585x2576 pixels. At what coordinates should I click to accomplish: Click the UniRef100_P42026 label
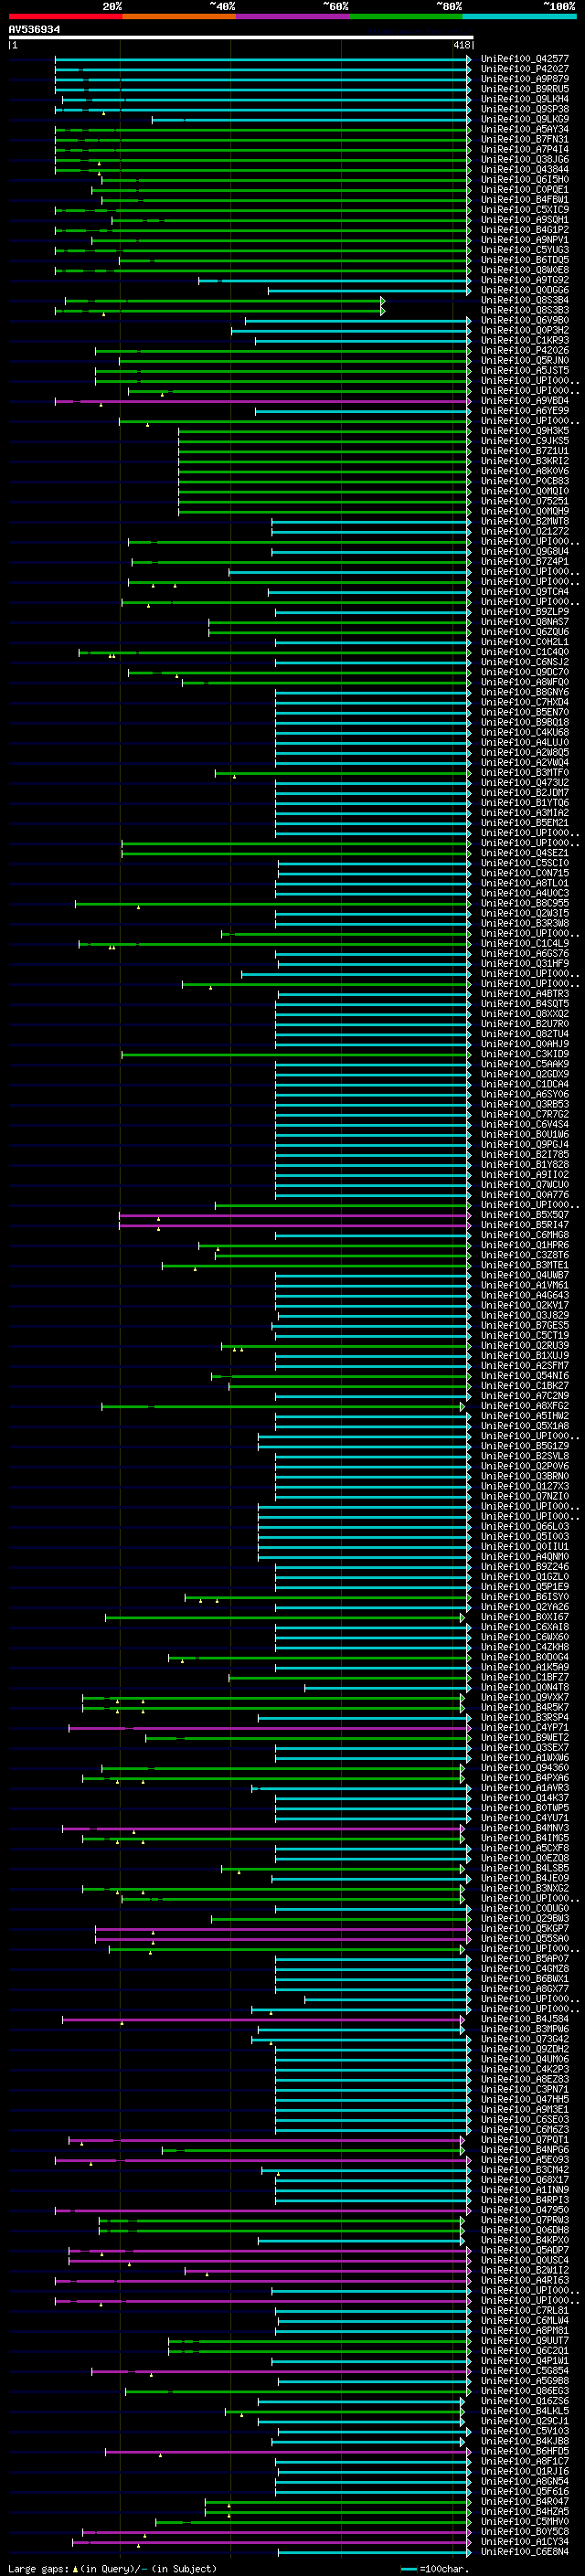coord(525,351)
